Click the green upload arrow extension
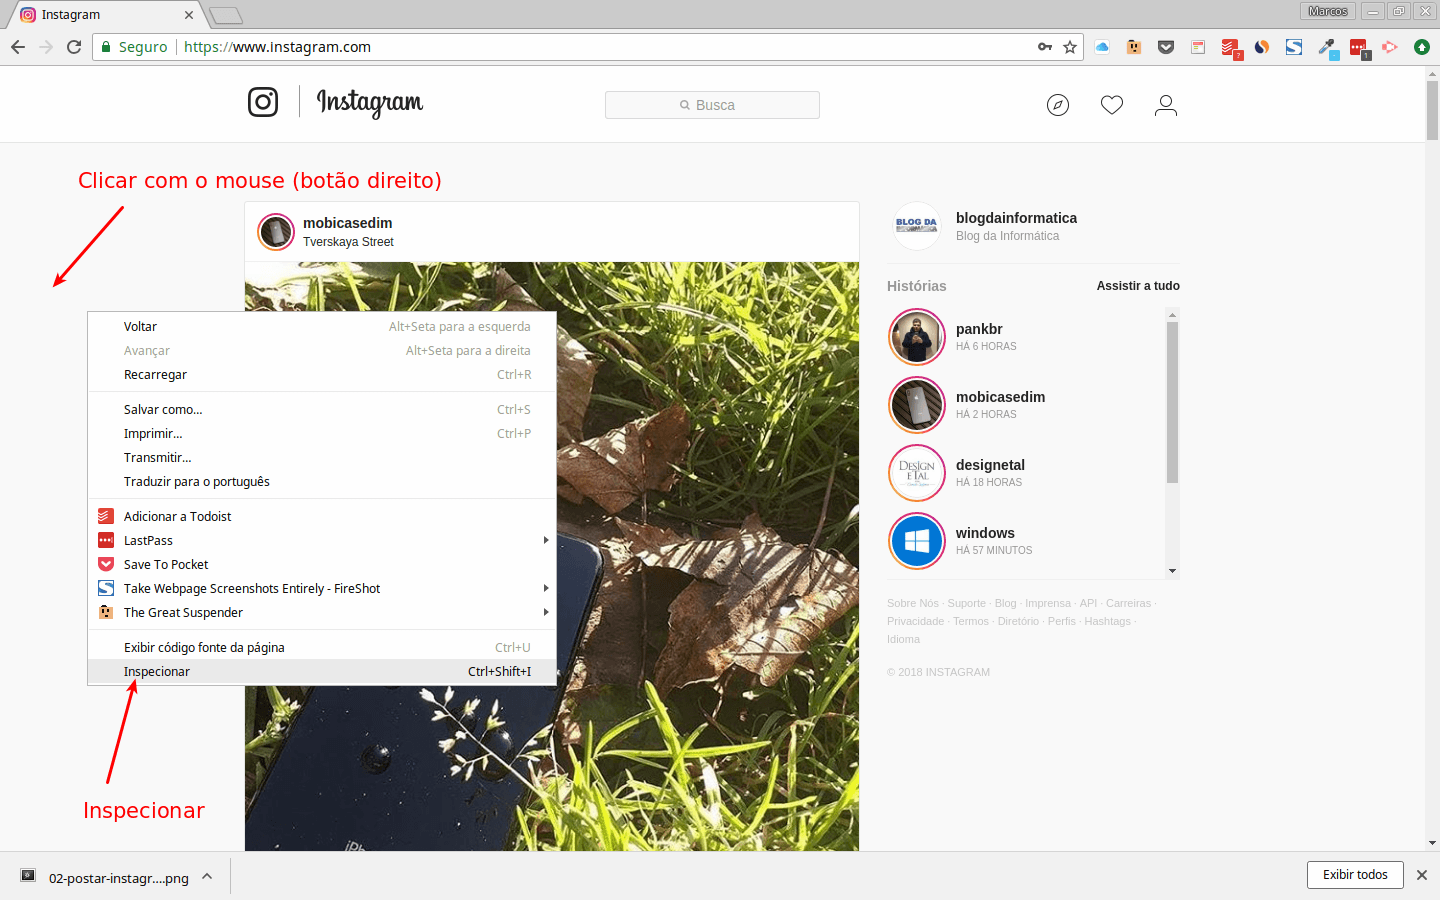 pos(1422,47)
